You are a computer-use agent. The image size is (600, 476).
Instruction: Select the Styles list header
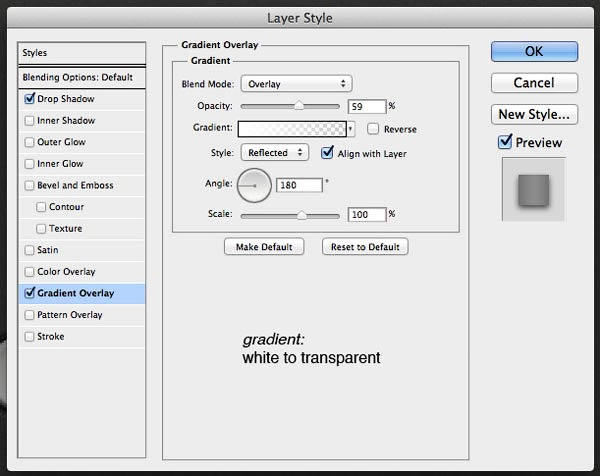[82, 53]
